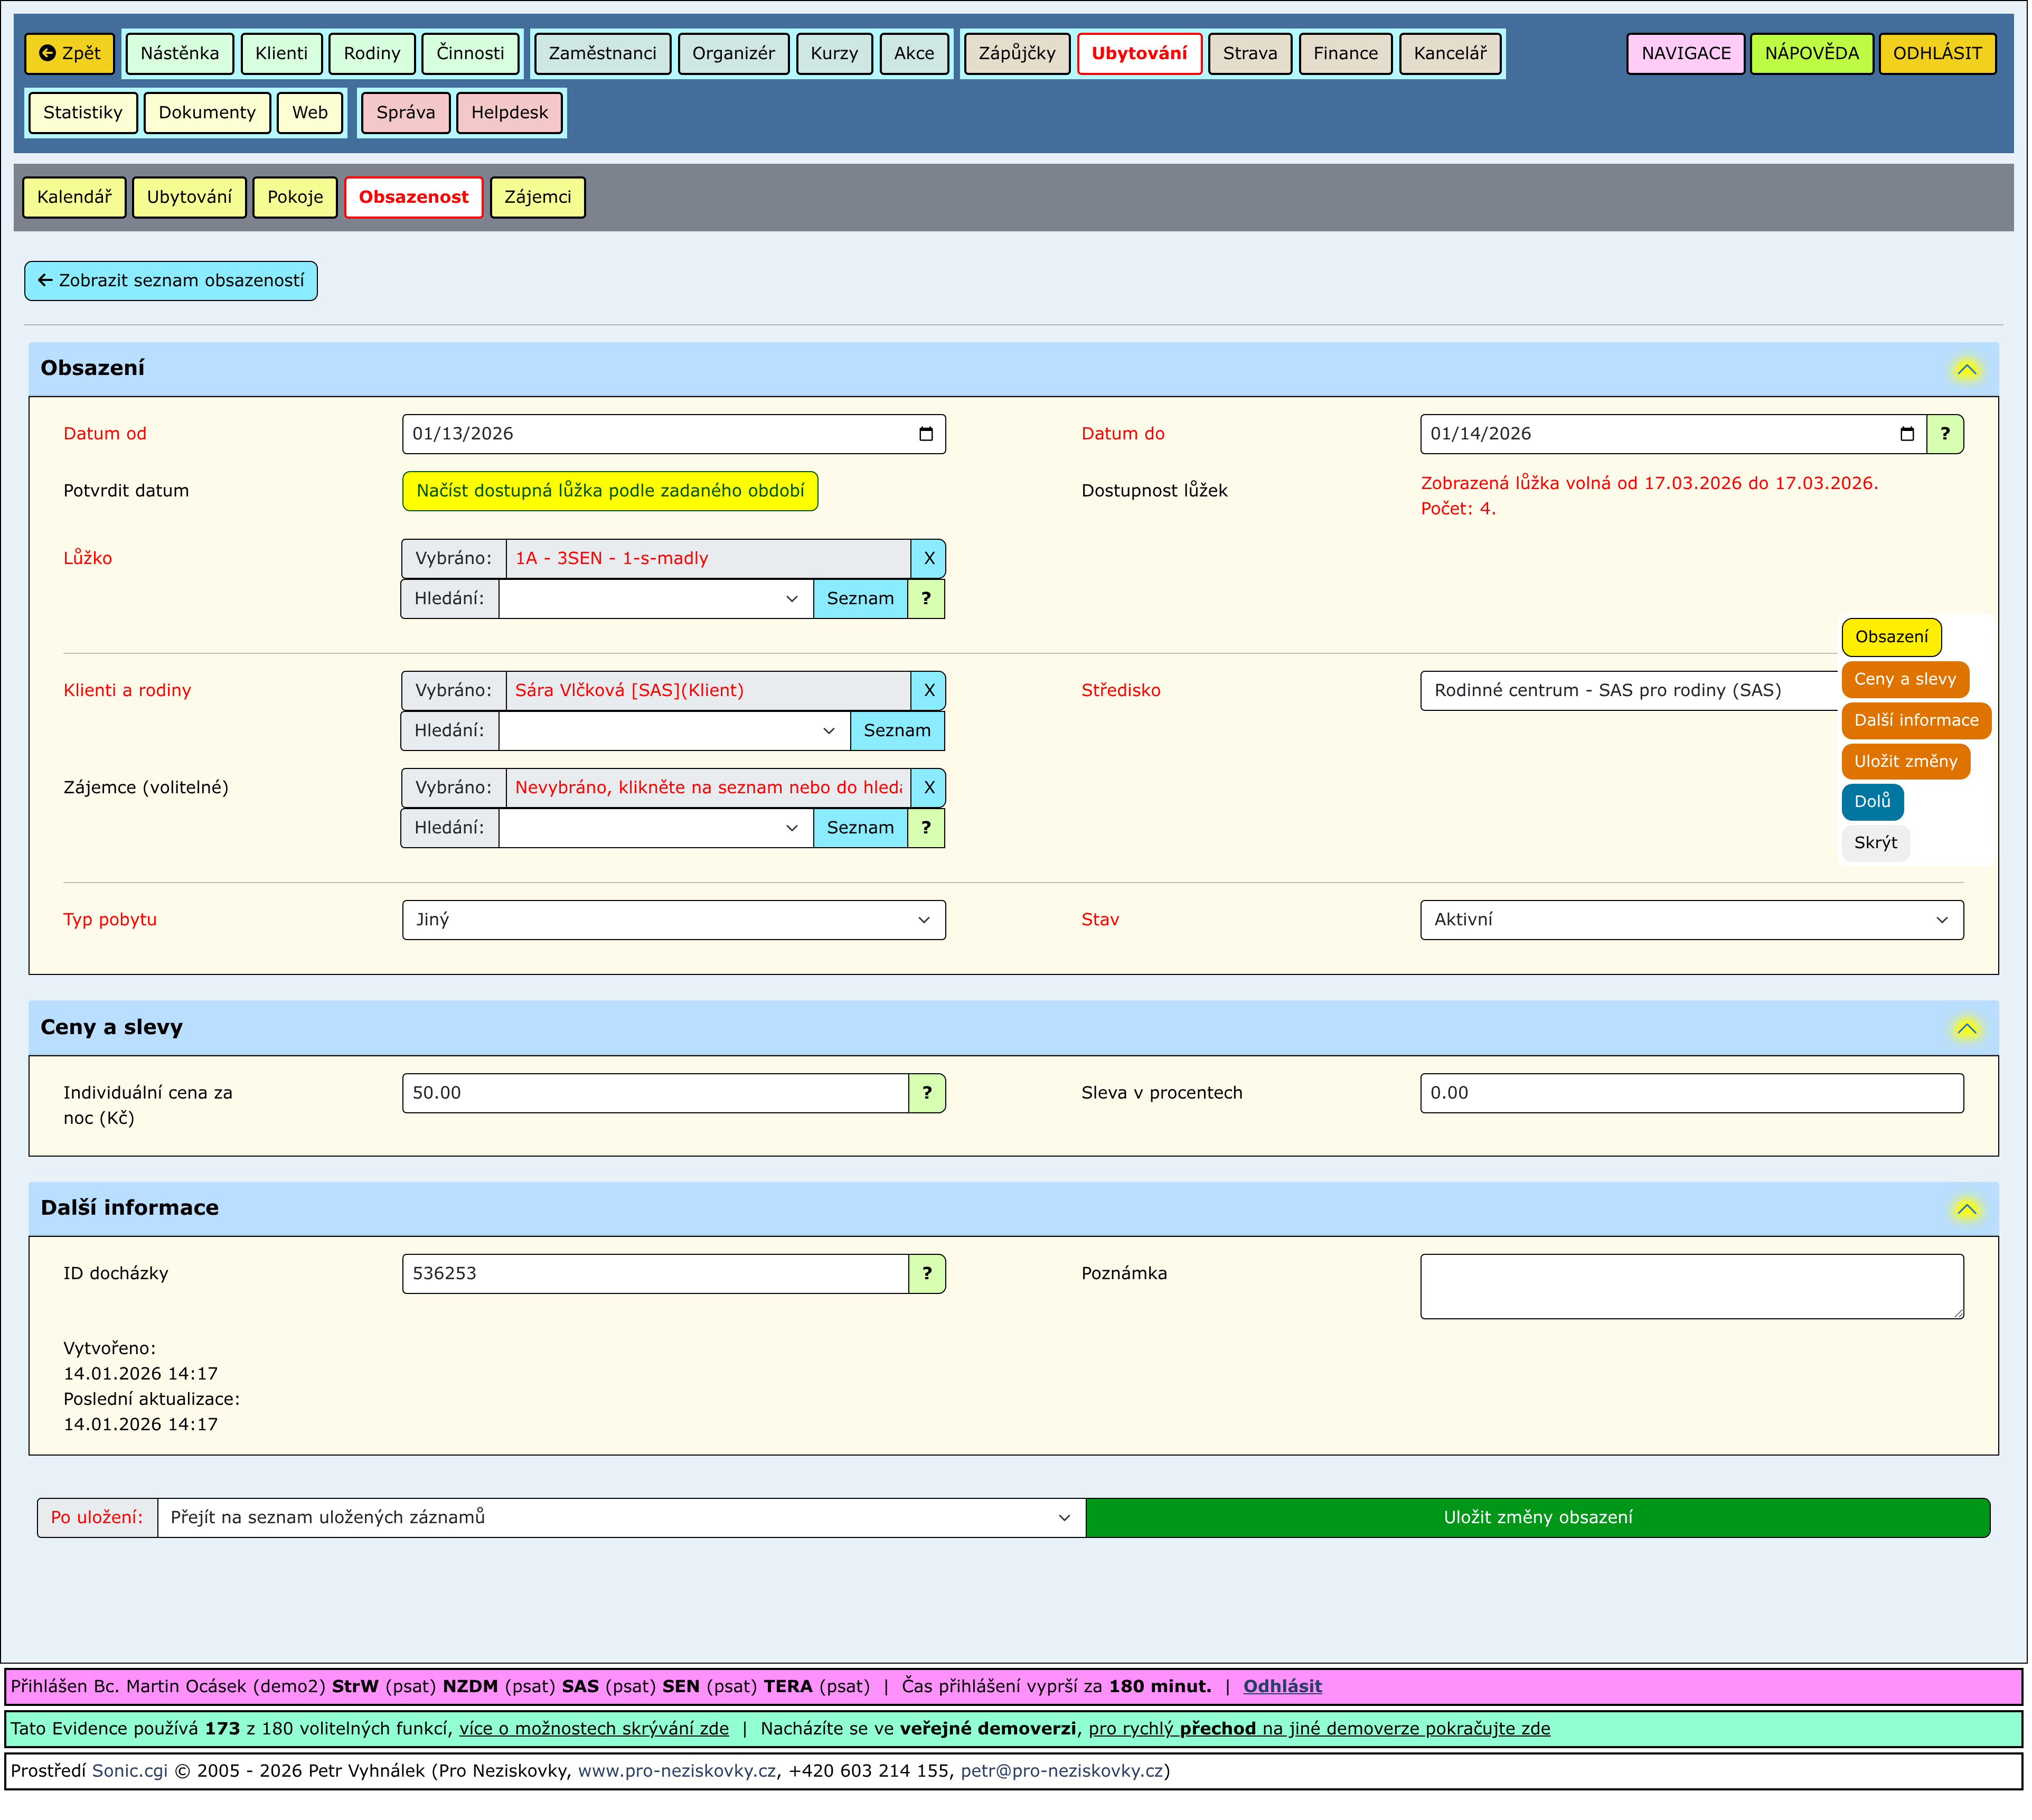Switch to the Pokoje tab

click(x=295, y=197)
